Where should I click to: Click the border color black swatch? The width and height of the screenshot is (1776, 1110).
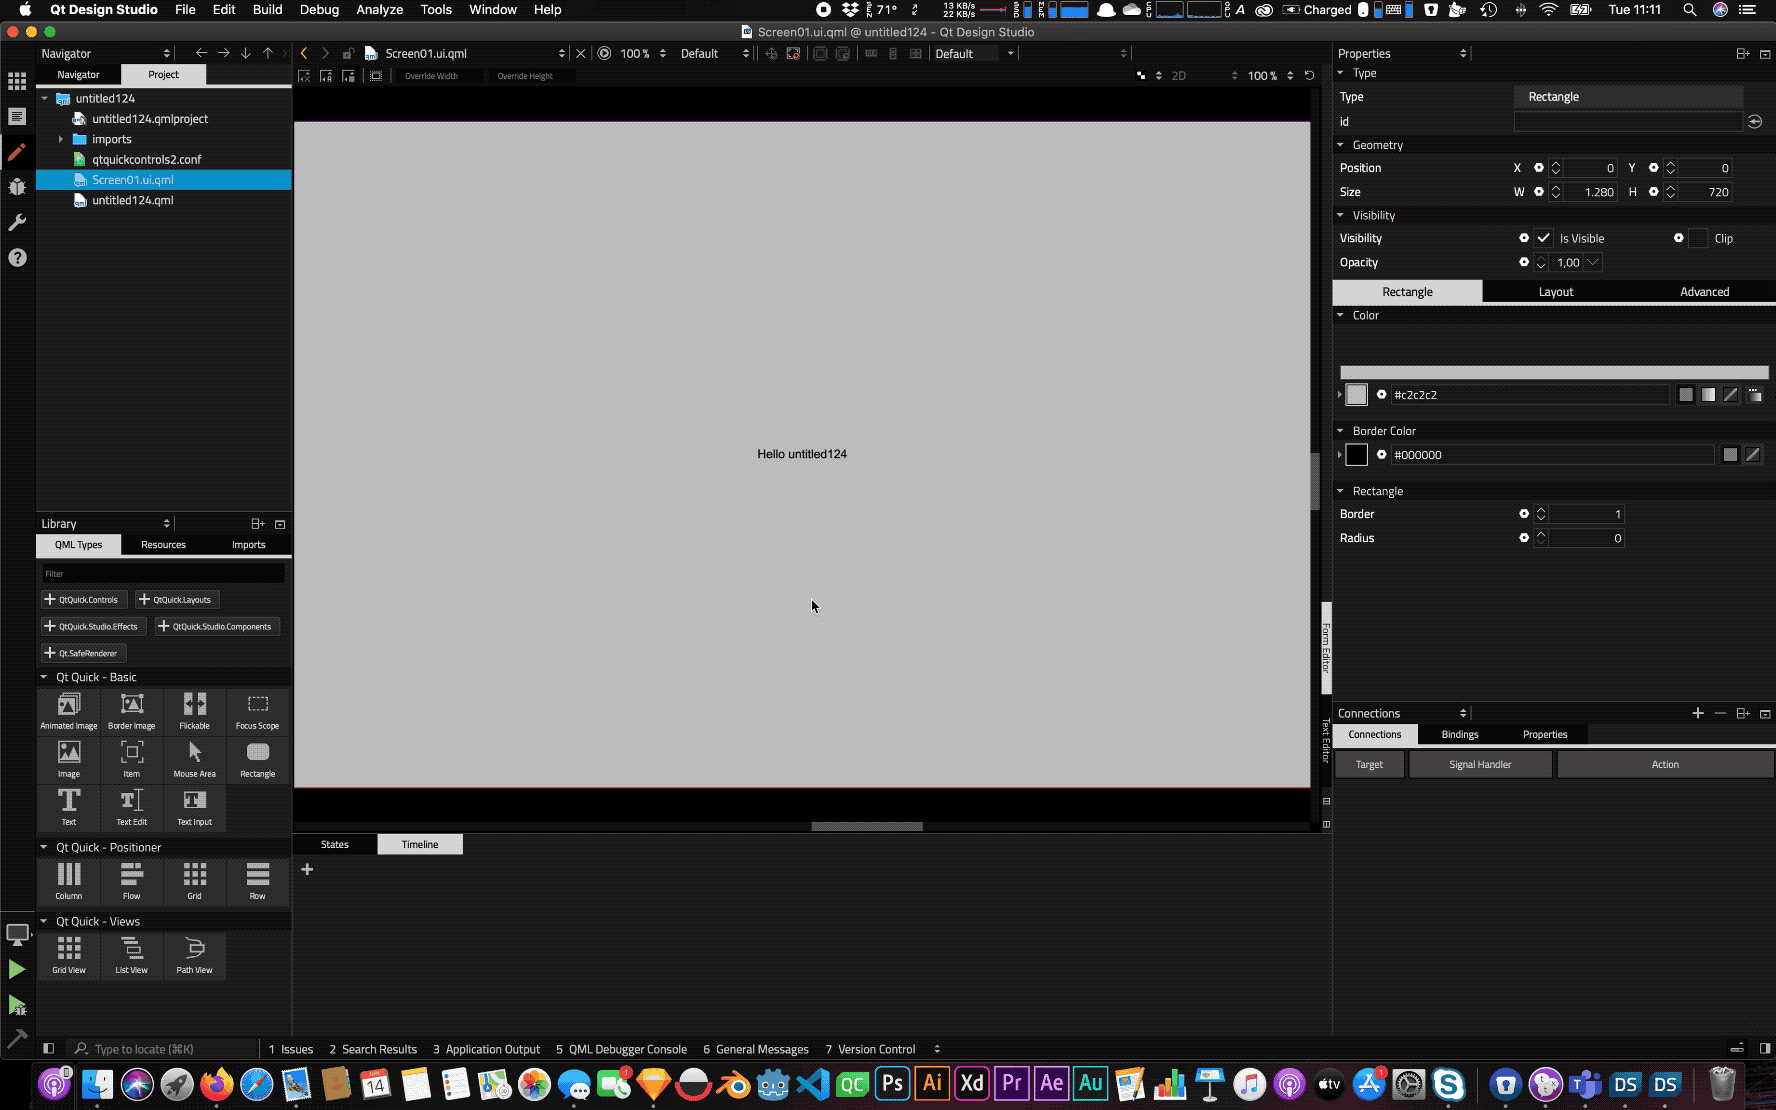[1356, 455]
